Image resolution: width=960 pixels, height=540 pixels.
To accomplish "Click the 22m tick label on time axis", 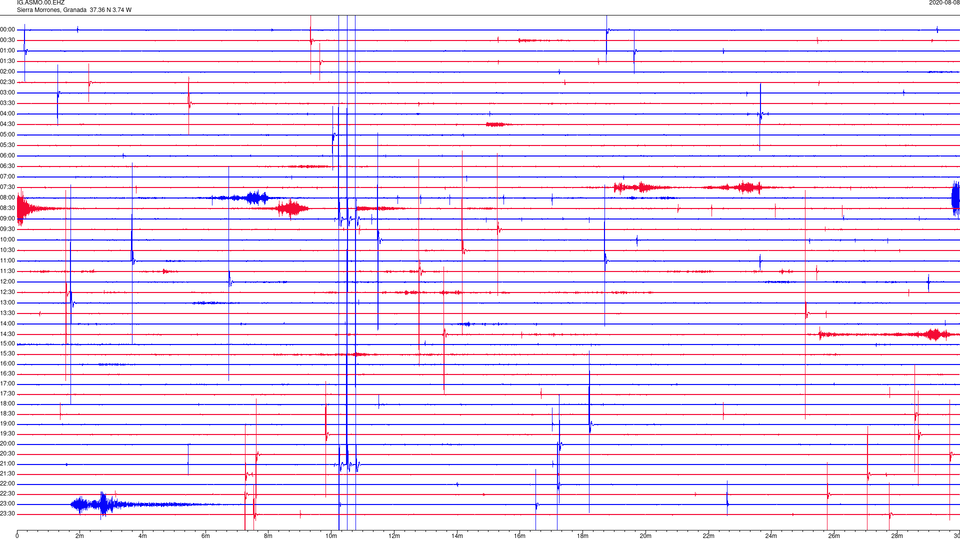I will coord(708,536).
